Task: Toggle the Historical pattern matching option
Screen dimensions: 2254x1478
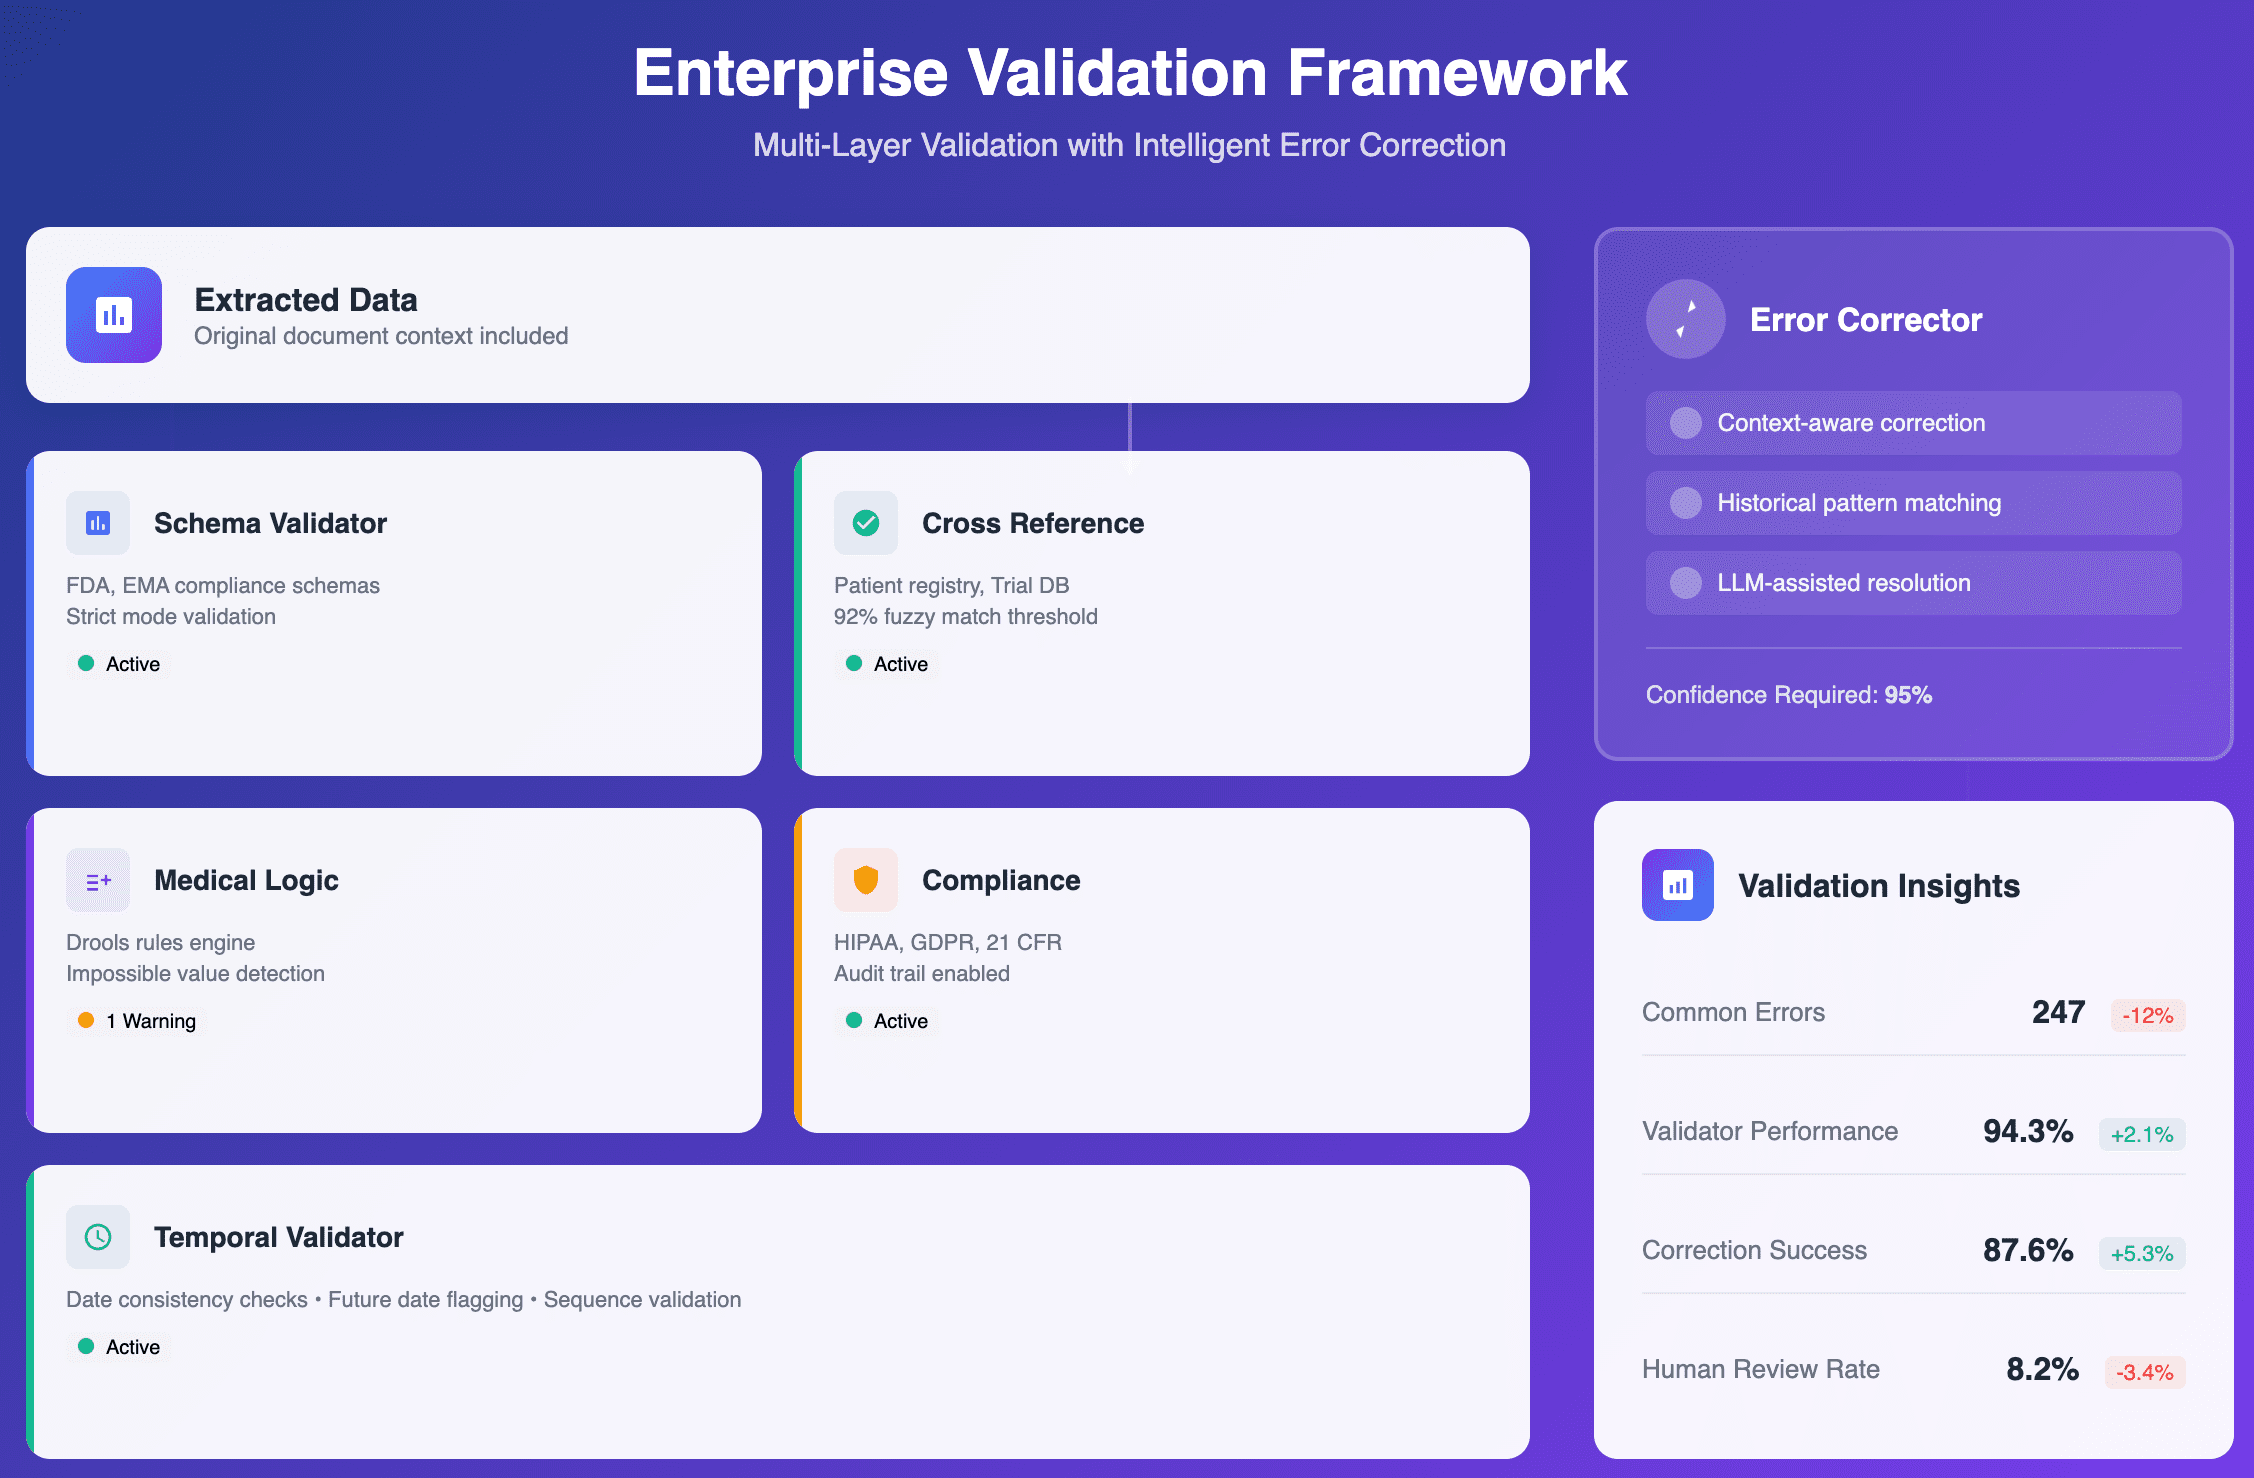Action: 1686,503
